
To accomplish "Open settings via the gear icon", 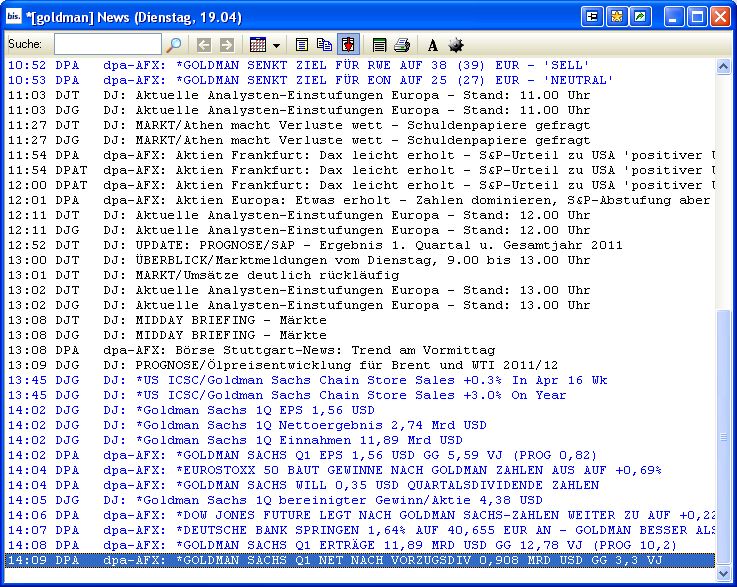I will (x=455, y=45).
